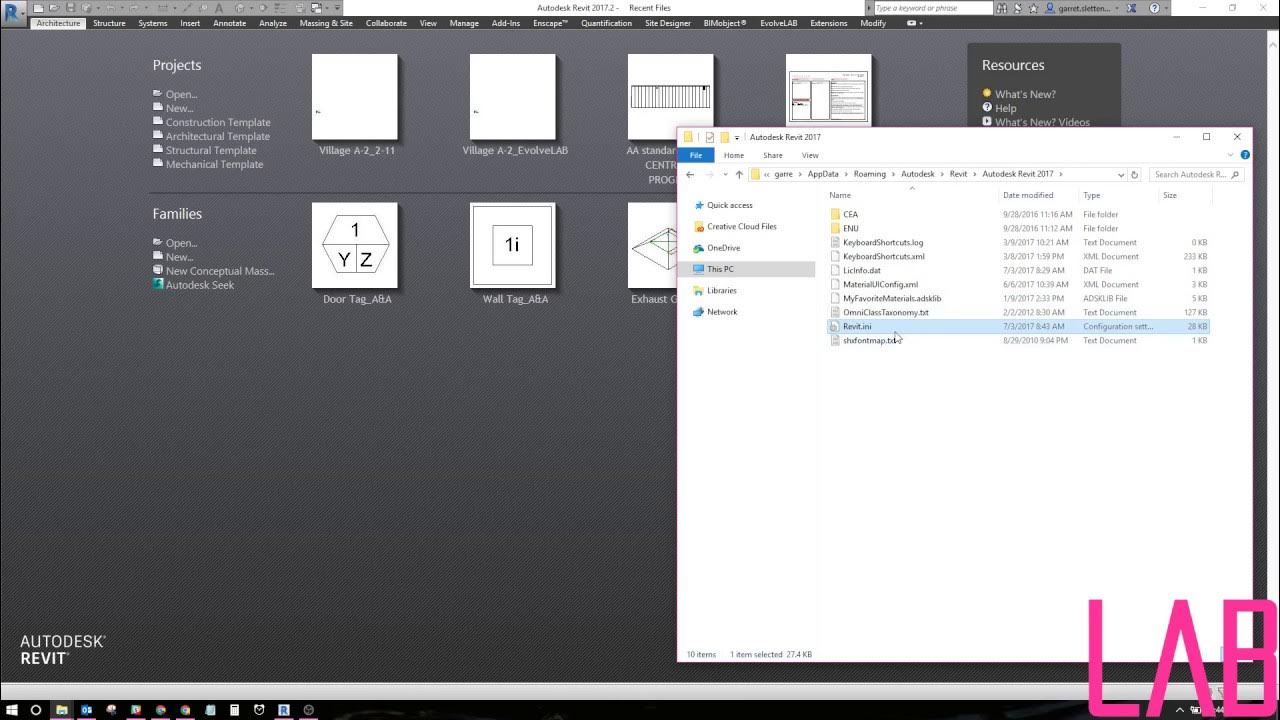The width and height of the screenshot is (1280, 720).
Task: Open the Revit application menu button
Action: (x=13, y=14)
